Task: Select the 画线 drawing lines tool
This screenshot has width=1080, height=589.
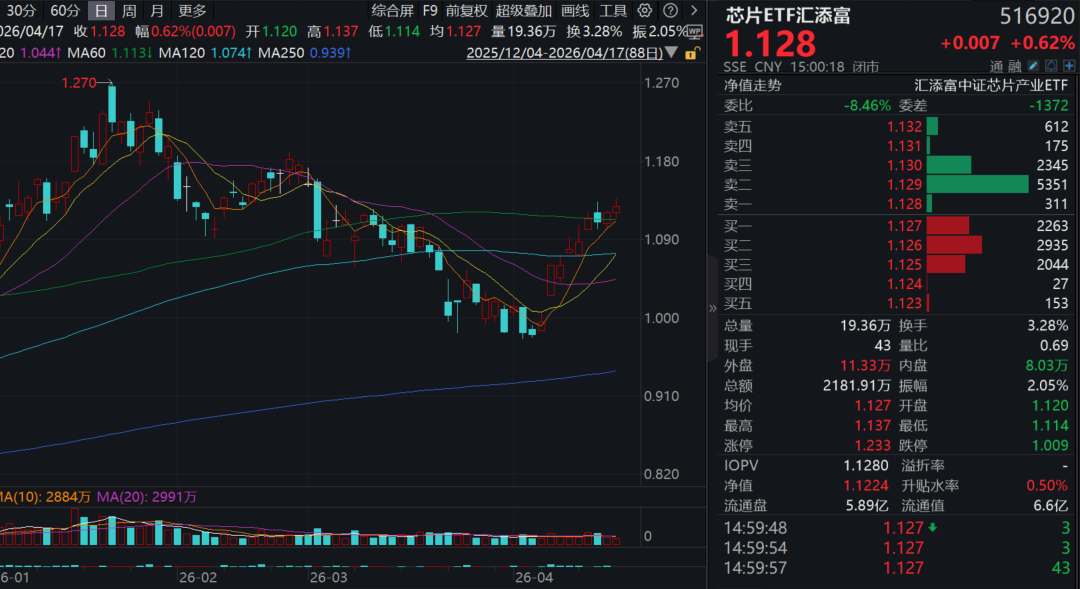Action: pos(575,11)
